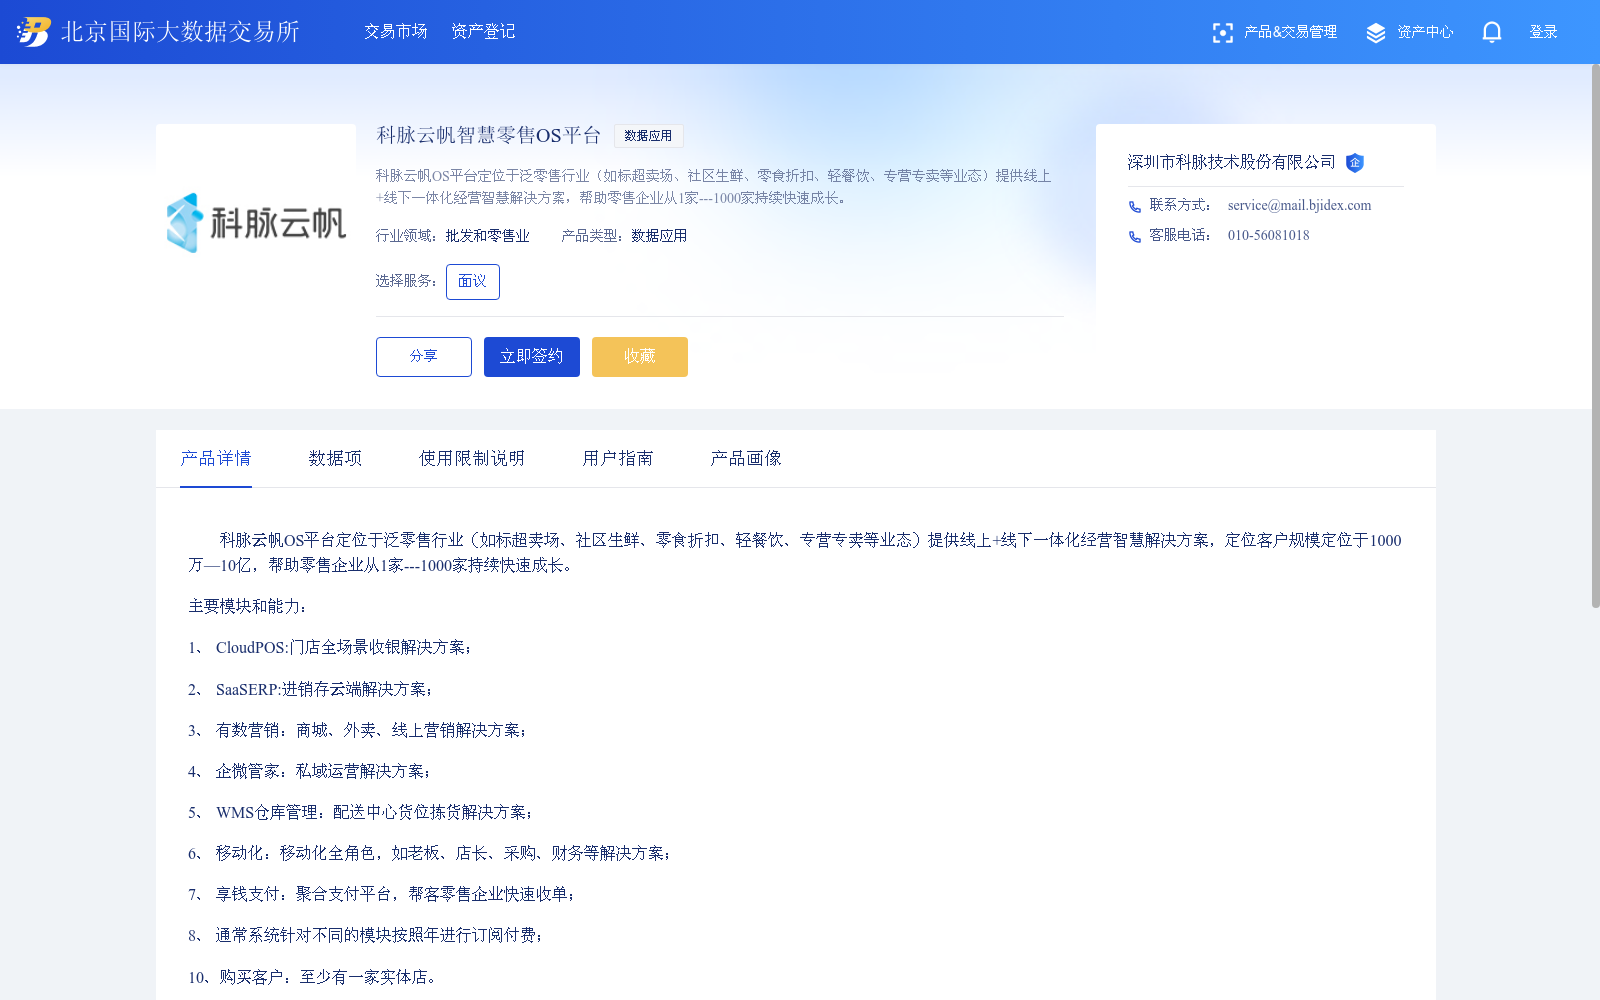The image size is (1600, 1000).
Task: Switch to the 数据项 tab
Action: pyautogui.click(x=335, y=458)
